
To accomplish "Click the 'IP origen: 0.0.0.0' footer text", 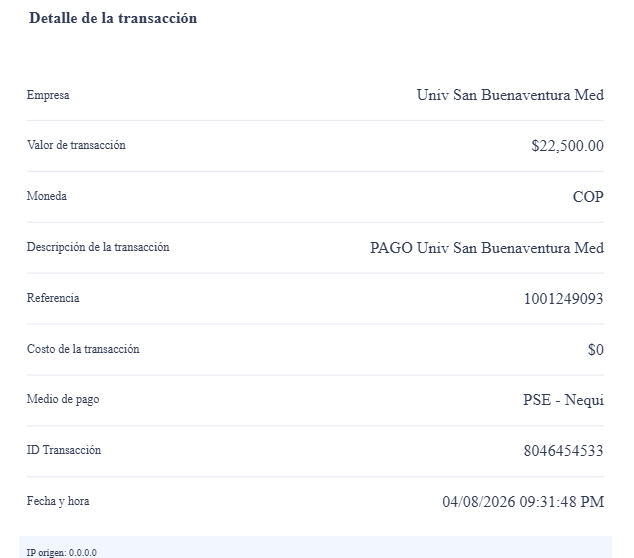I will (61, 553).
